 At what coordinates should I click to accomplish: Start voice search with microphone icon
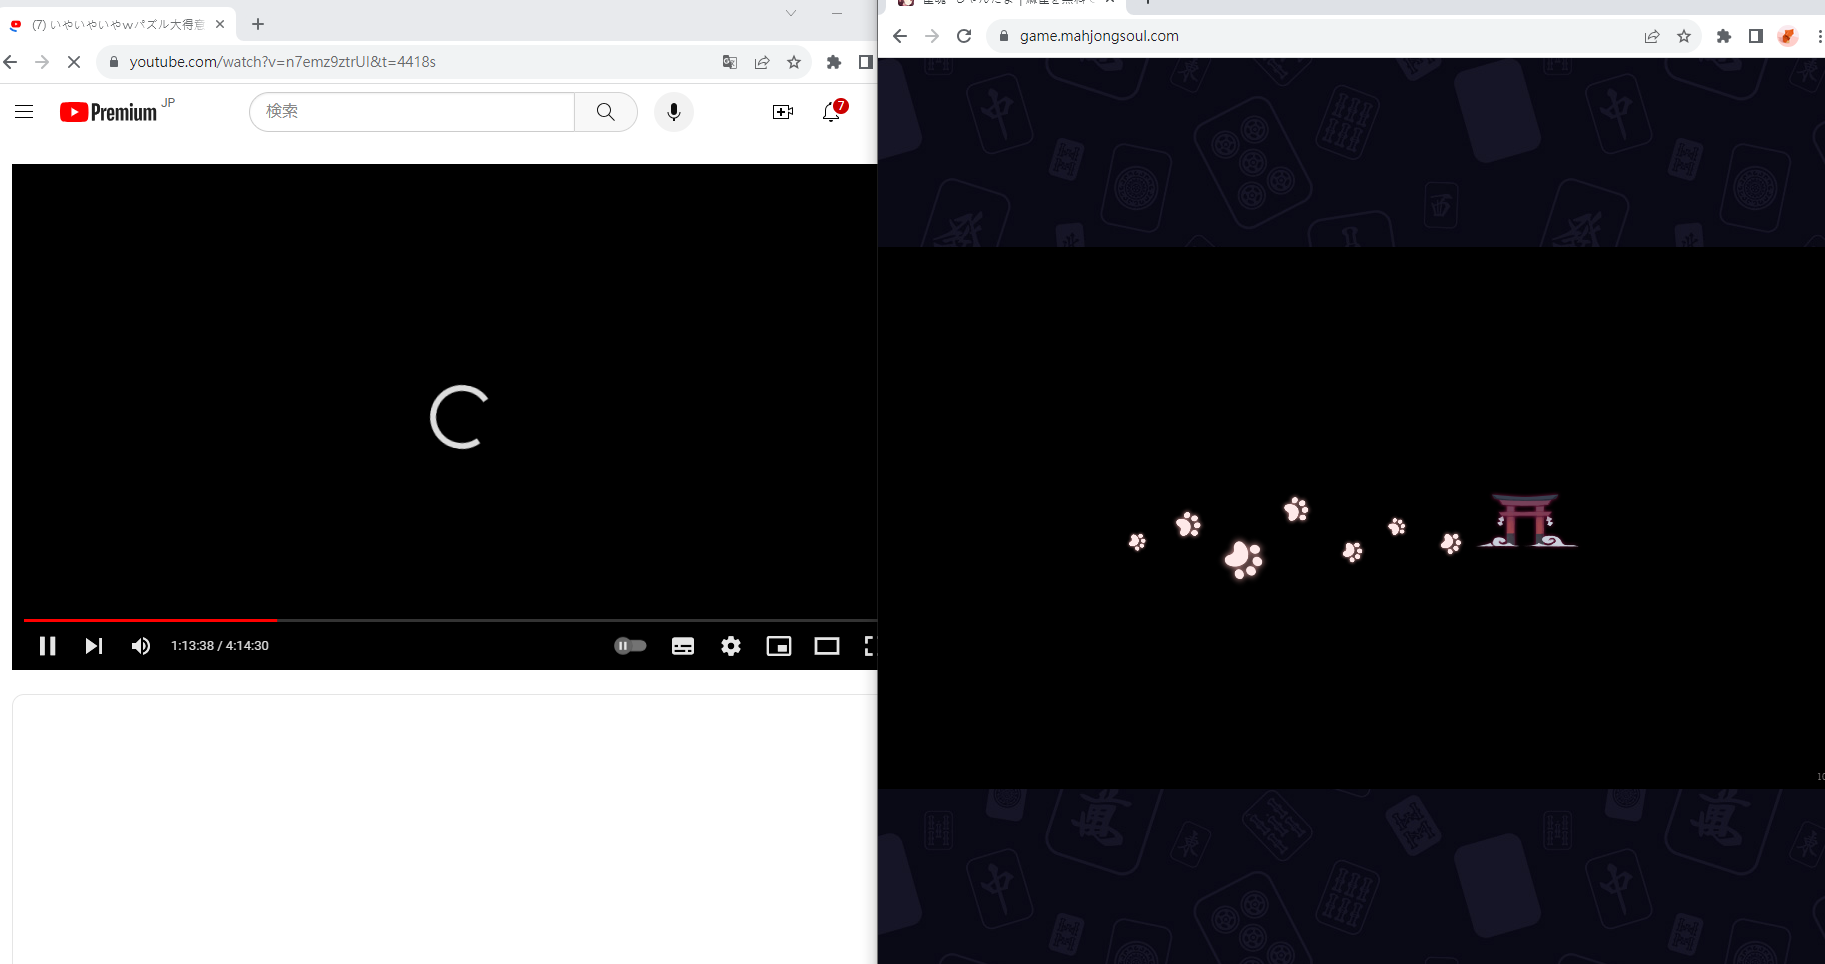coord(674,112)
